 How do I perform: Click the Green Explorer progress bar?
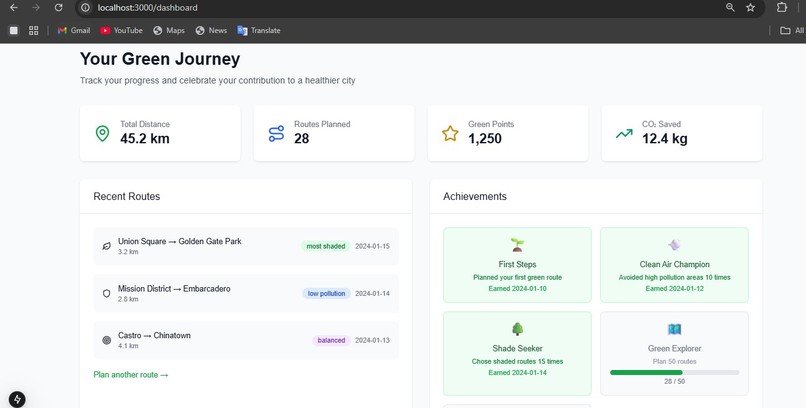[x=674, y=373]
